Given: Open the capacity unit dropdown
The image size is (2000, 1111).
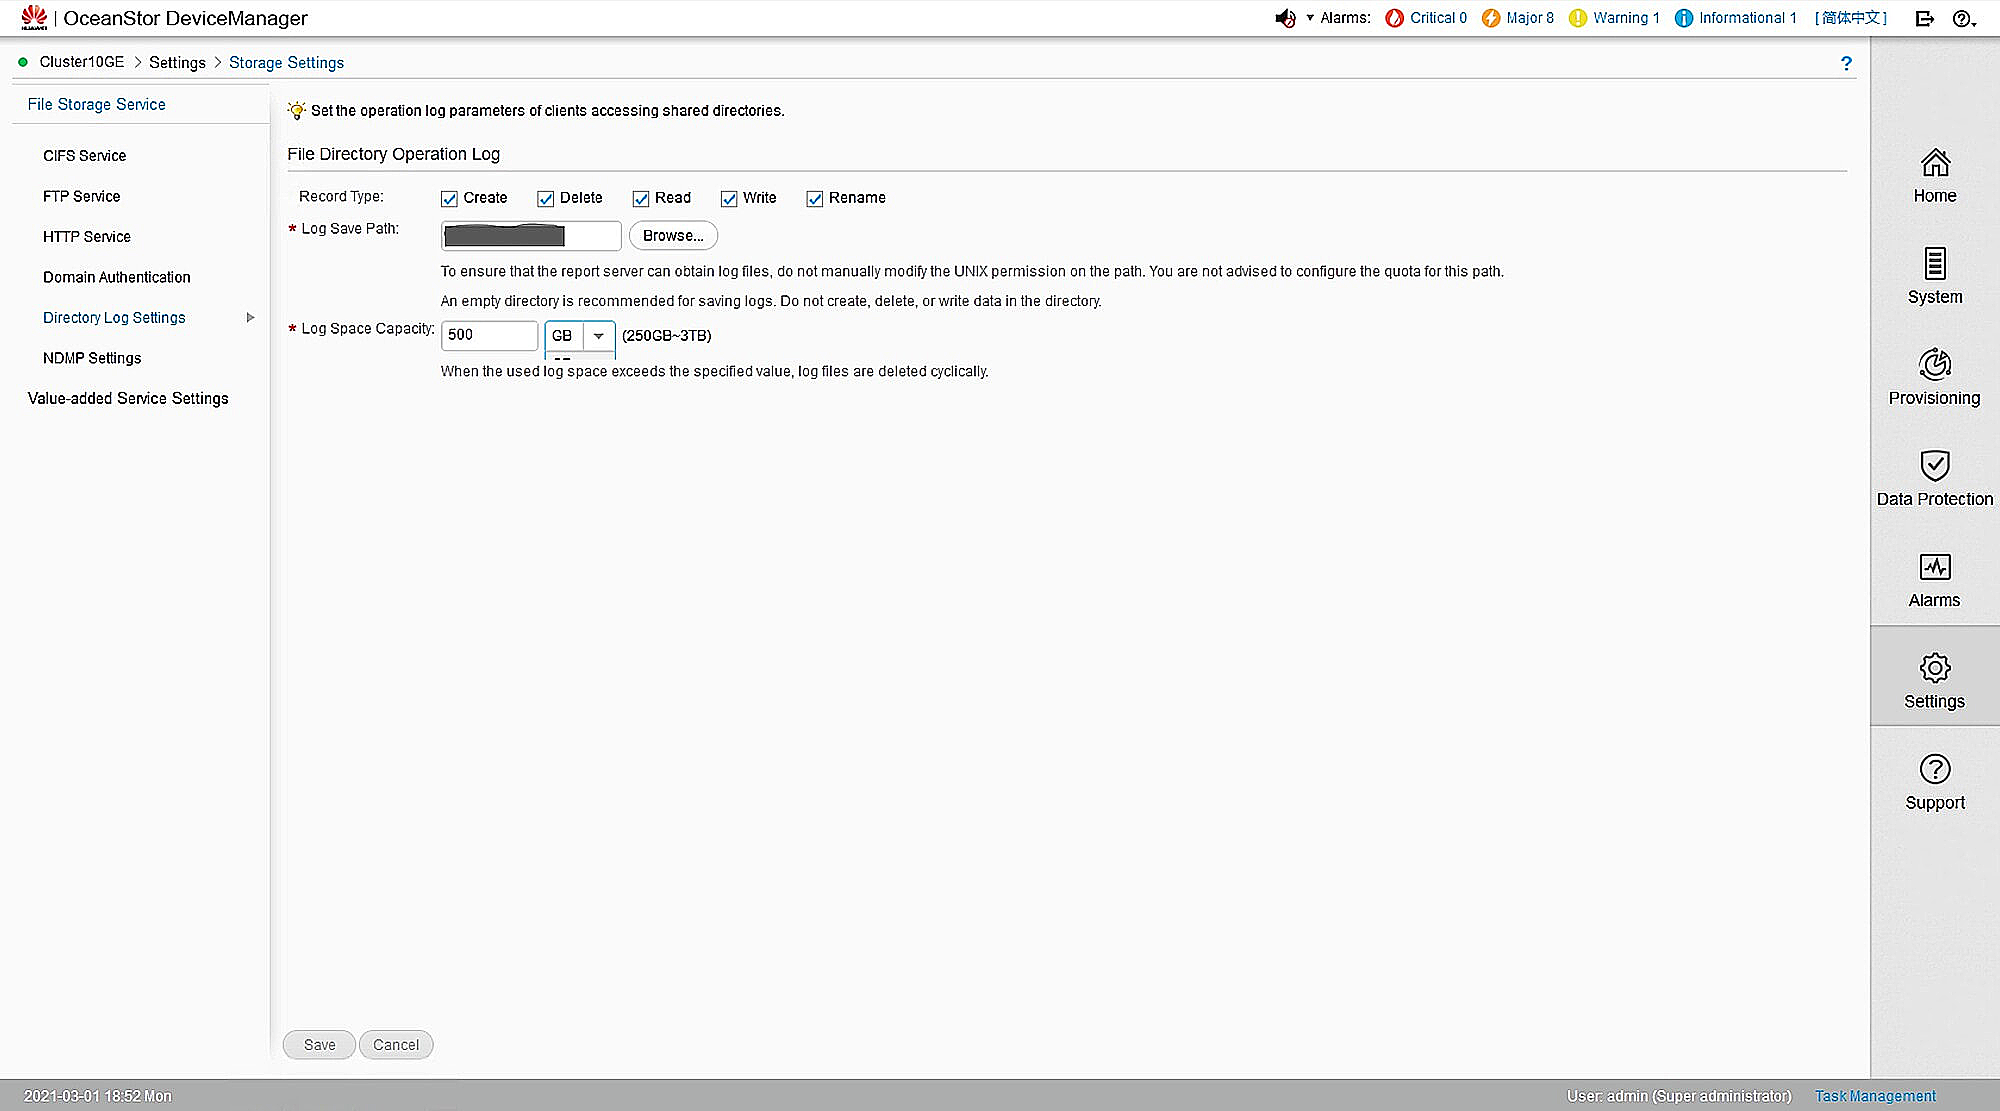Looking at the screenshot, I should tap(599, 336).
